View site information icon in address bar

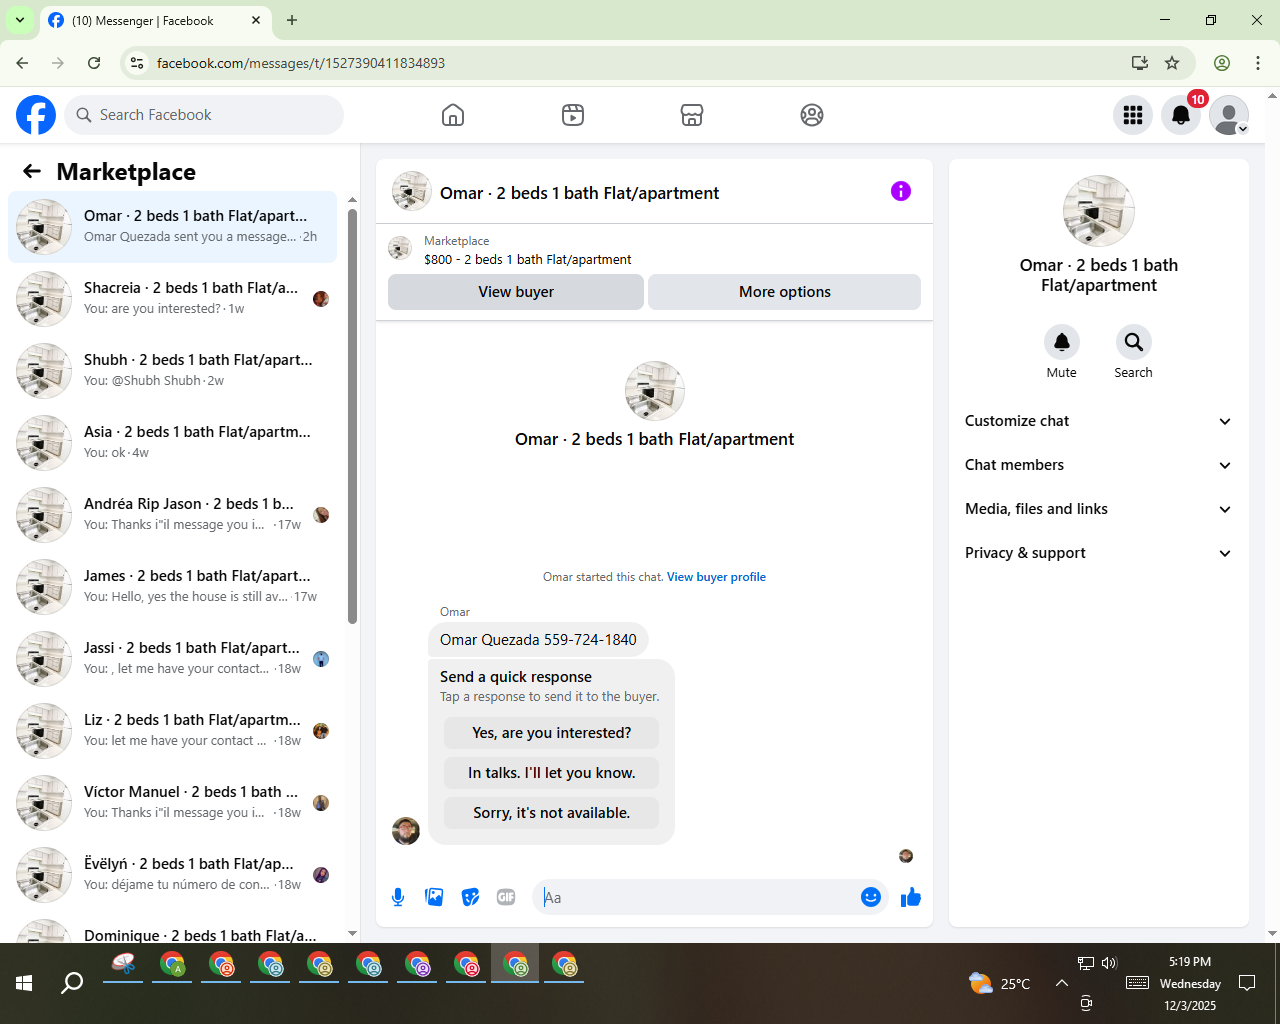138,63
